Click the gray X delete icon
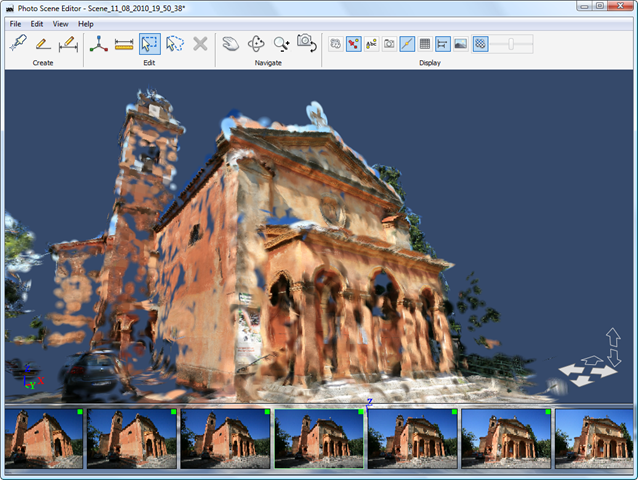Screen dimensions: 638x480 [x=200, y=43]
